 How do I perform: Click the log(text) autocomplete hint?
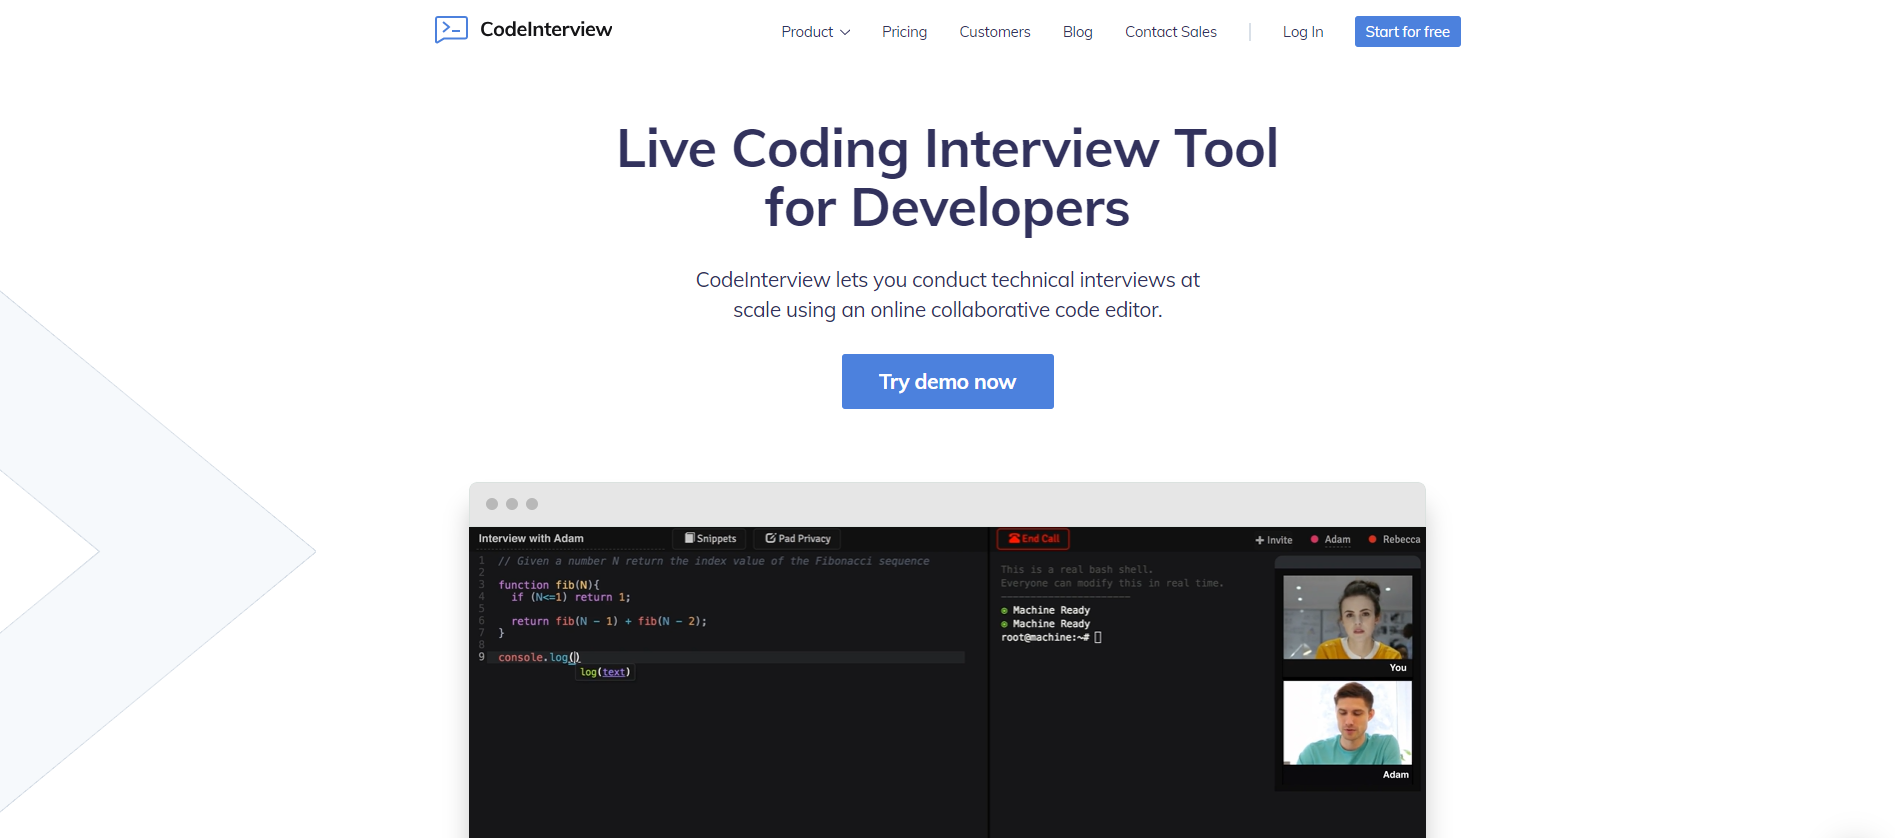[x=605, y=672]
